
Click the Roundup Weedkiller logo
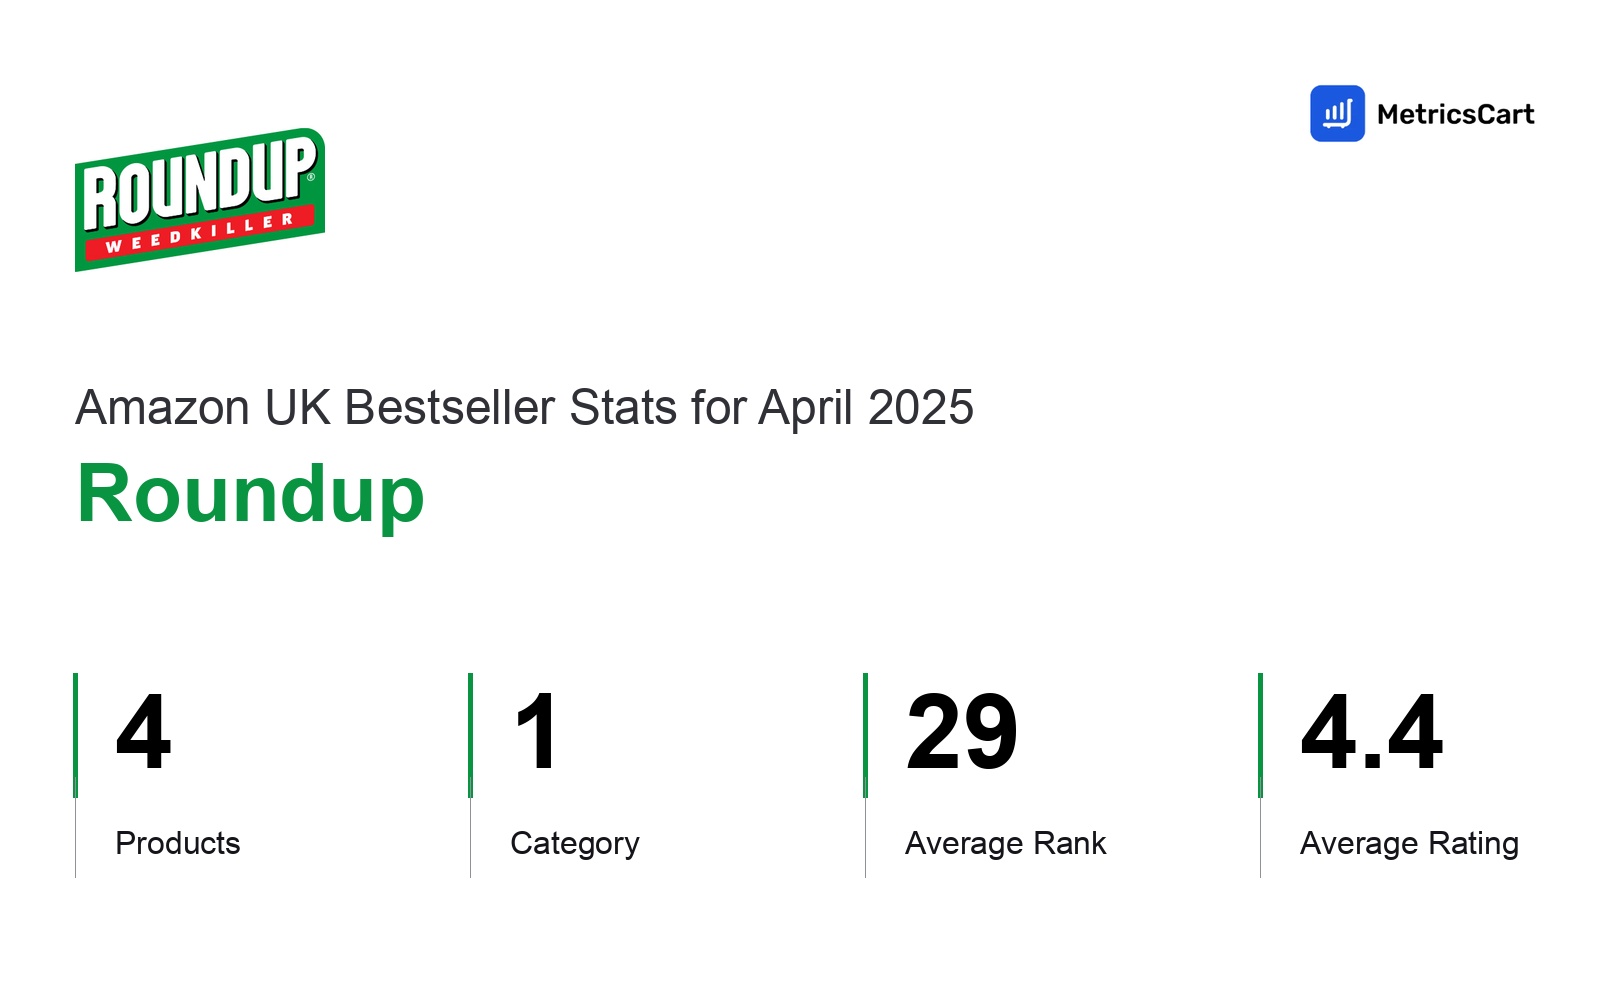200,199
